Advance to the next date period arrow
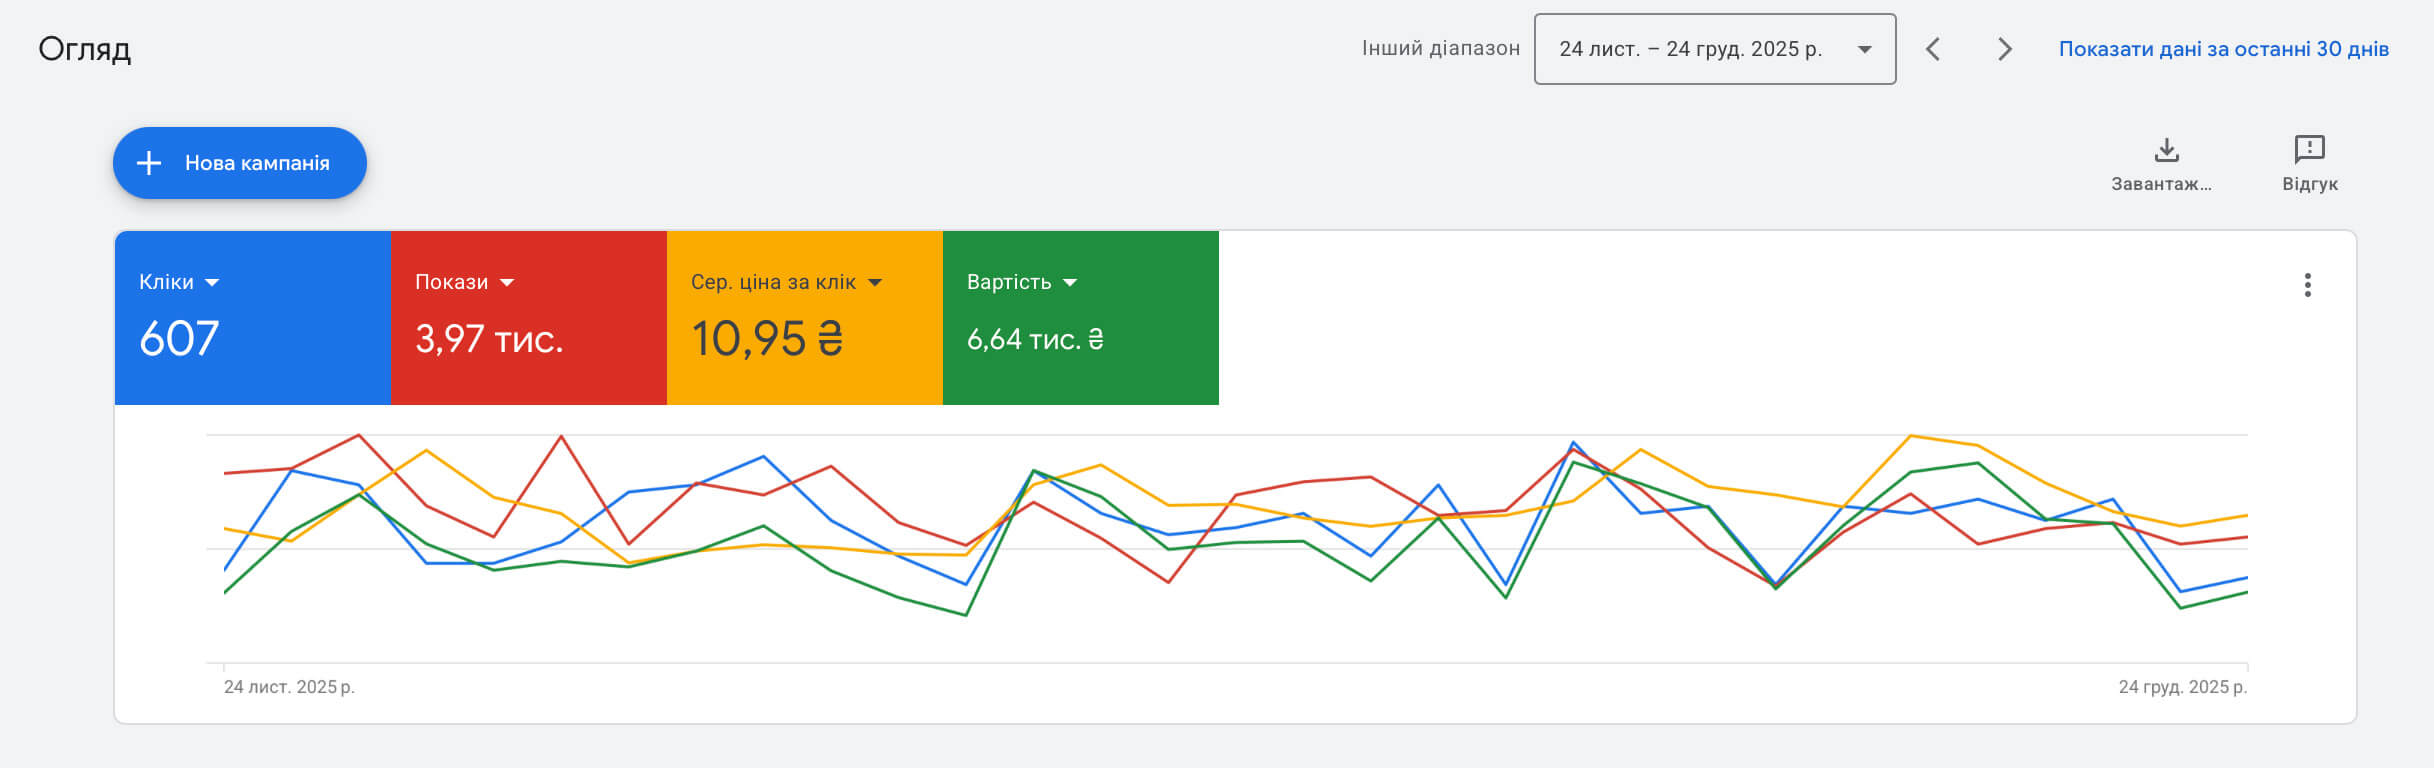Image resolution: width=2434 pixels, height=768 pixels. click(2004, 49)
